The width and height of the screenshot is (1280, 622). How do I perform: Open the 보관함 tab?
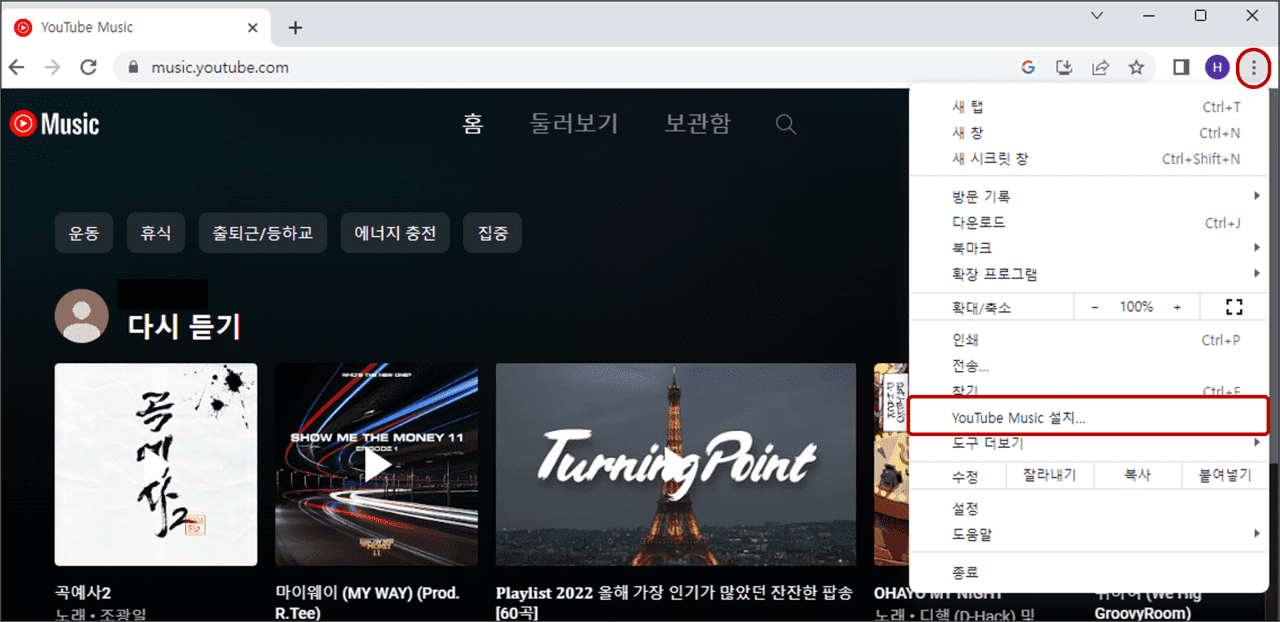coord(698,124)
